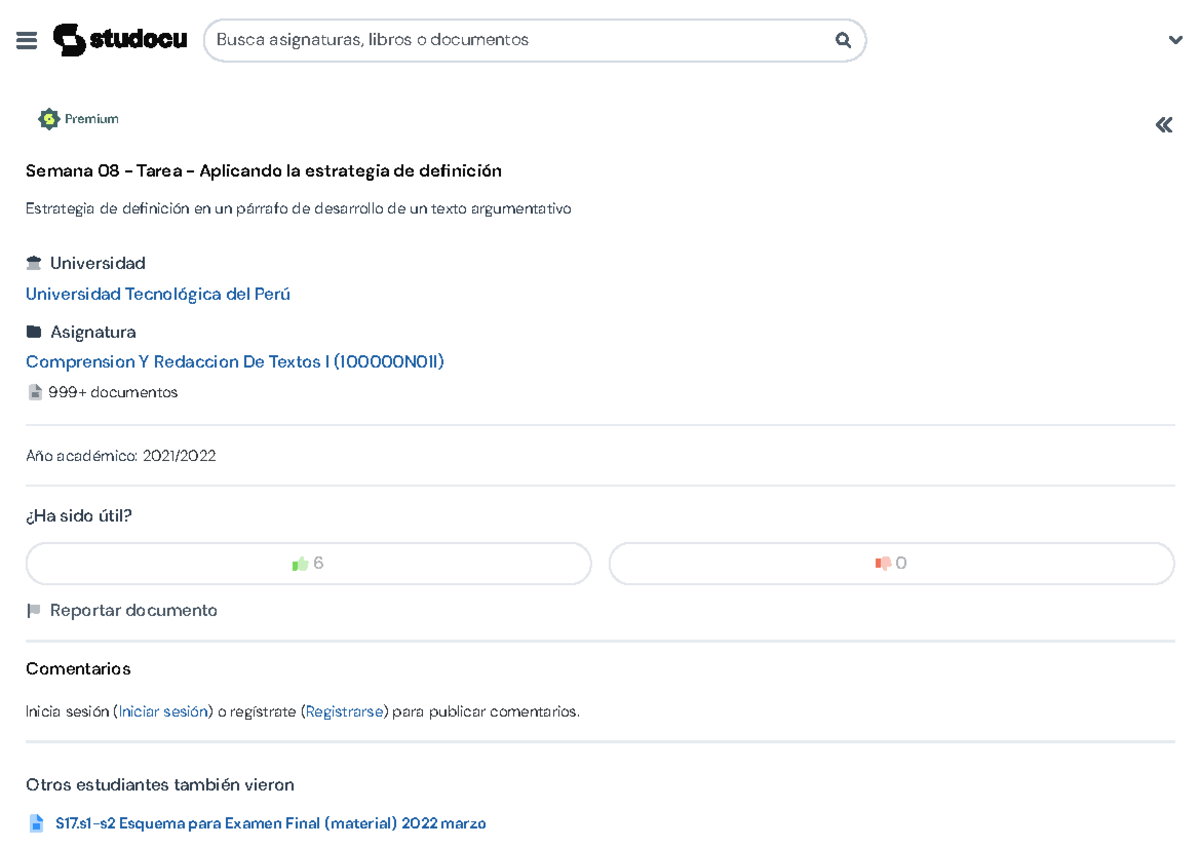The height and width of the screenshot is (848, 1200).
Task: Click the Premium badge icon
Action: tap(48, 119)
